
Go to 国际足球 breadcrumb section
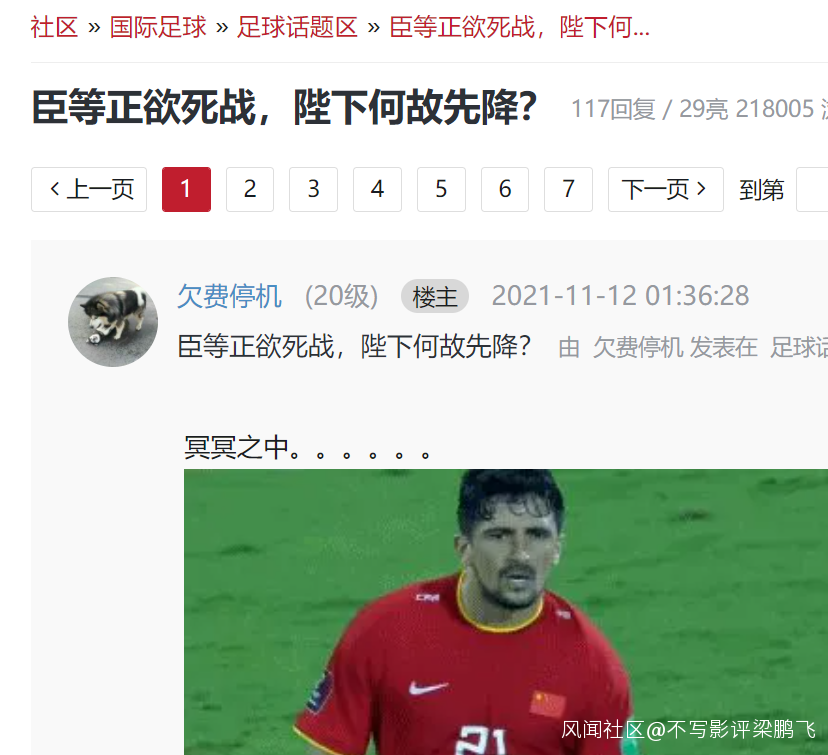[x=158, y=27]
